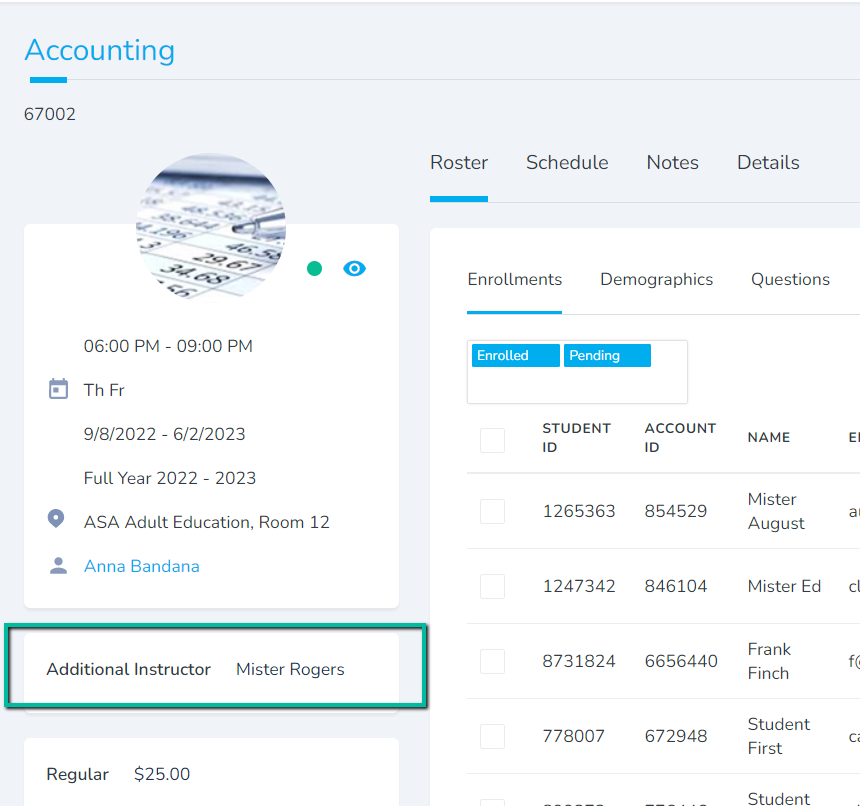Click the location pin icon
The width and height of the screenshot is (860, 806).
click(x=57, y=520)
